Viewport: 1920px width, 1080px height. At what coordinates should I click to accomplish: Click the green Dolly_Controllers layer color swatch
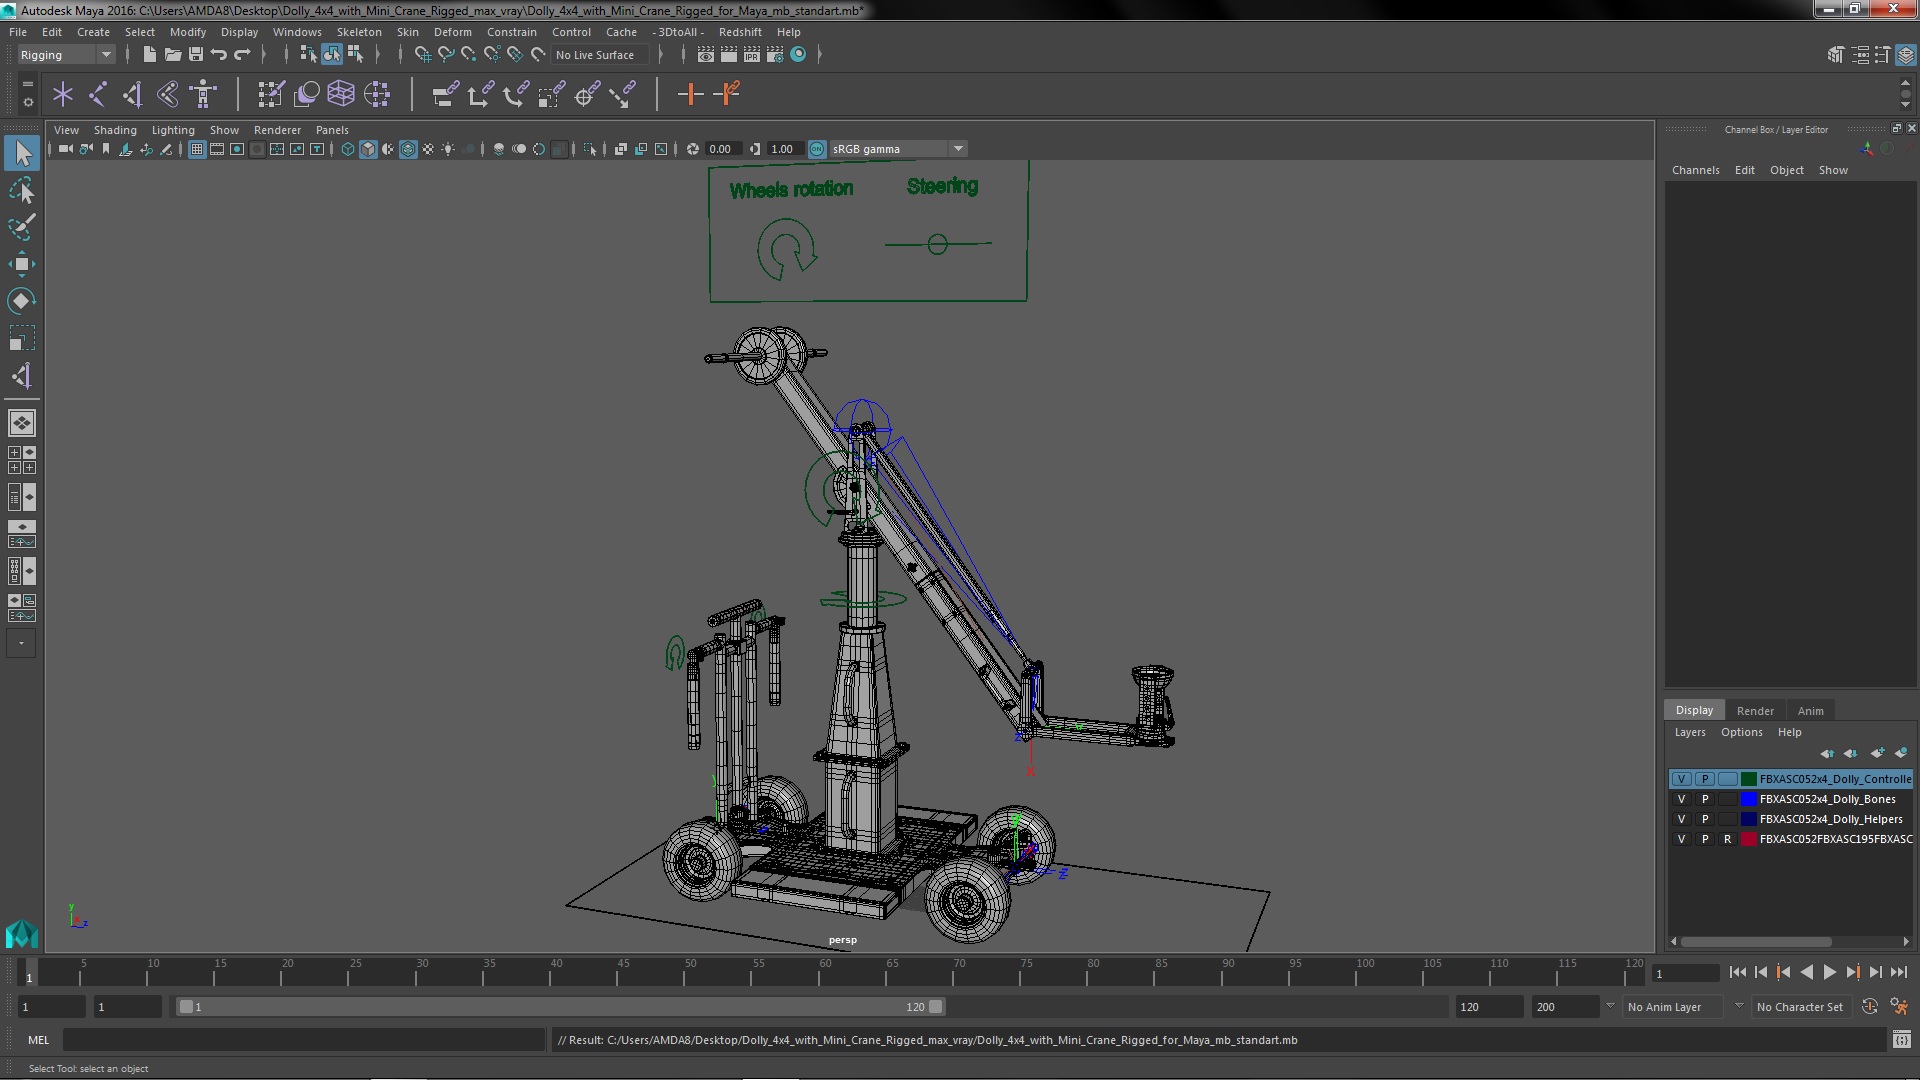1748,779
